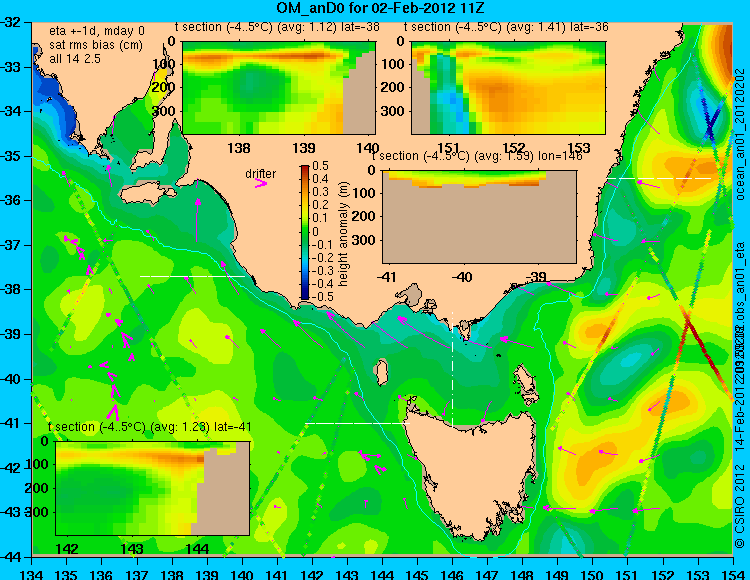The image size is (750, 580).
Task: Click the Tasmania landmass on the map
Action: tap(471, 473)
